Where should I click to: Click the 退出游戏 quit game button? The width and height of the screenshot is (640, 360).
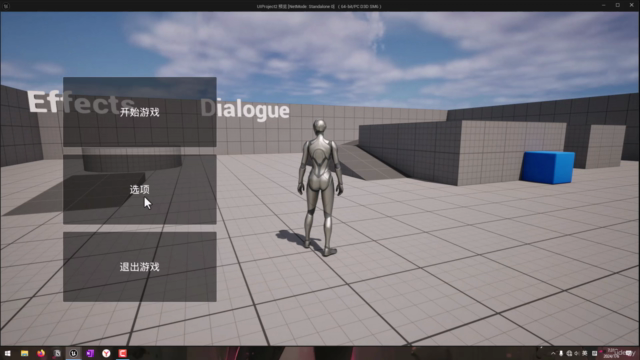140,267
